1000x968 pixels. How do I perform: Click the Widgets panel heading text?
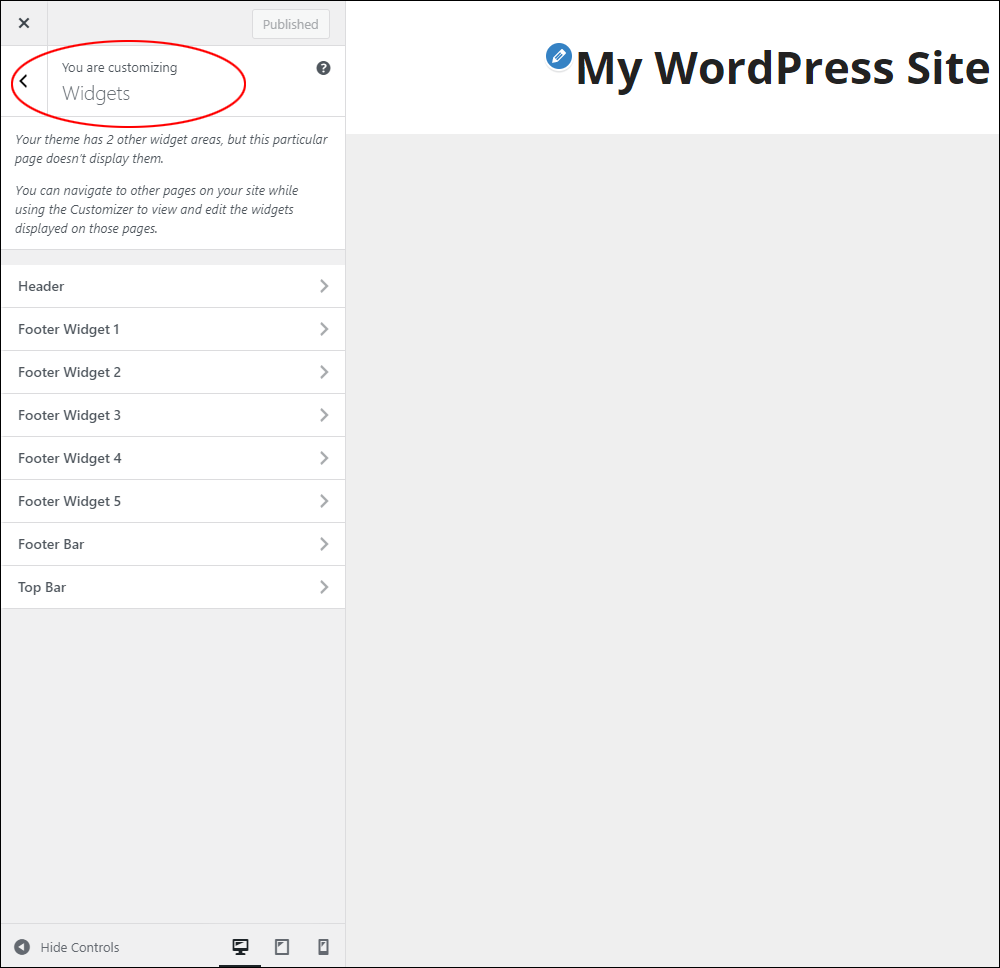point(96,94)
